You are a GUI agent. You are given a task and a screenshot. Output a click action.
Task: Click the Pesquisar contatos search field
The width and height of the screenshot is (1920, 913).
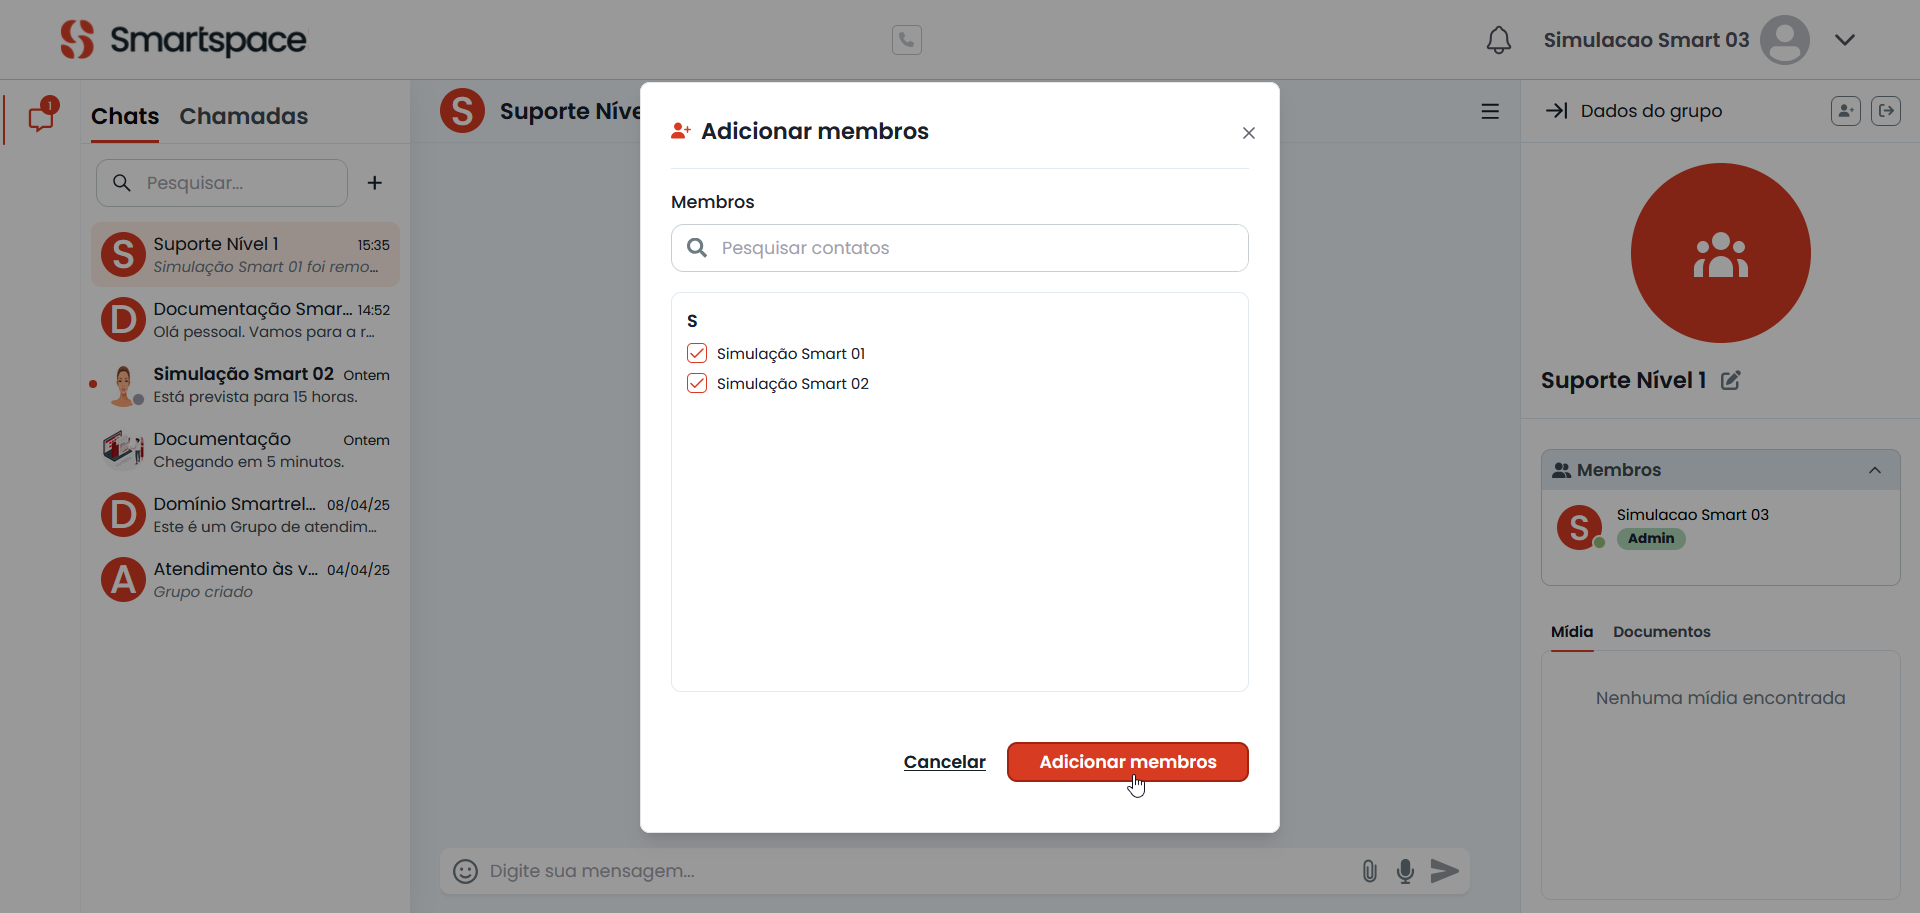(960, 248)
